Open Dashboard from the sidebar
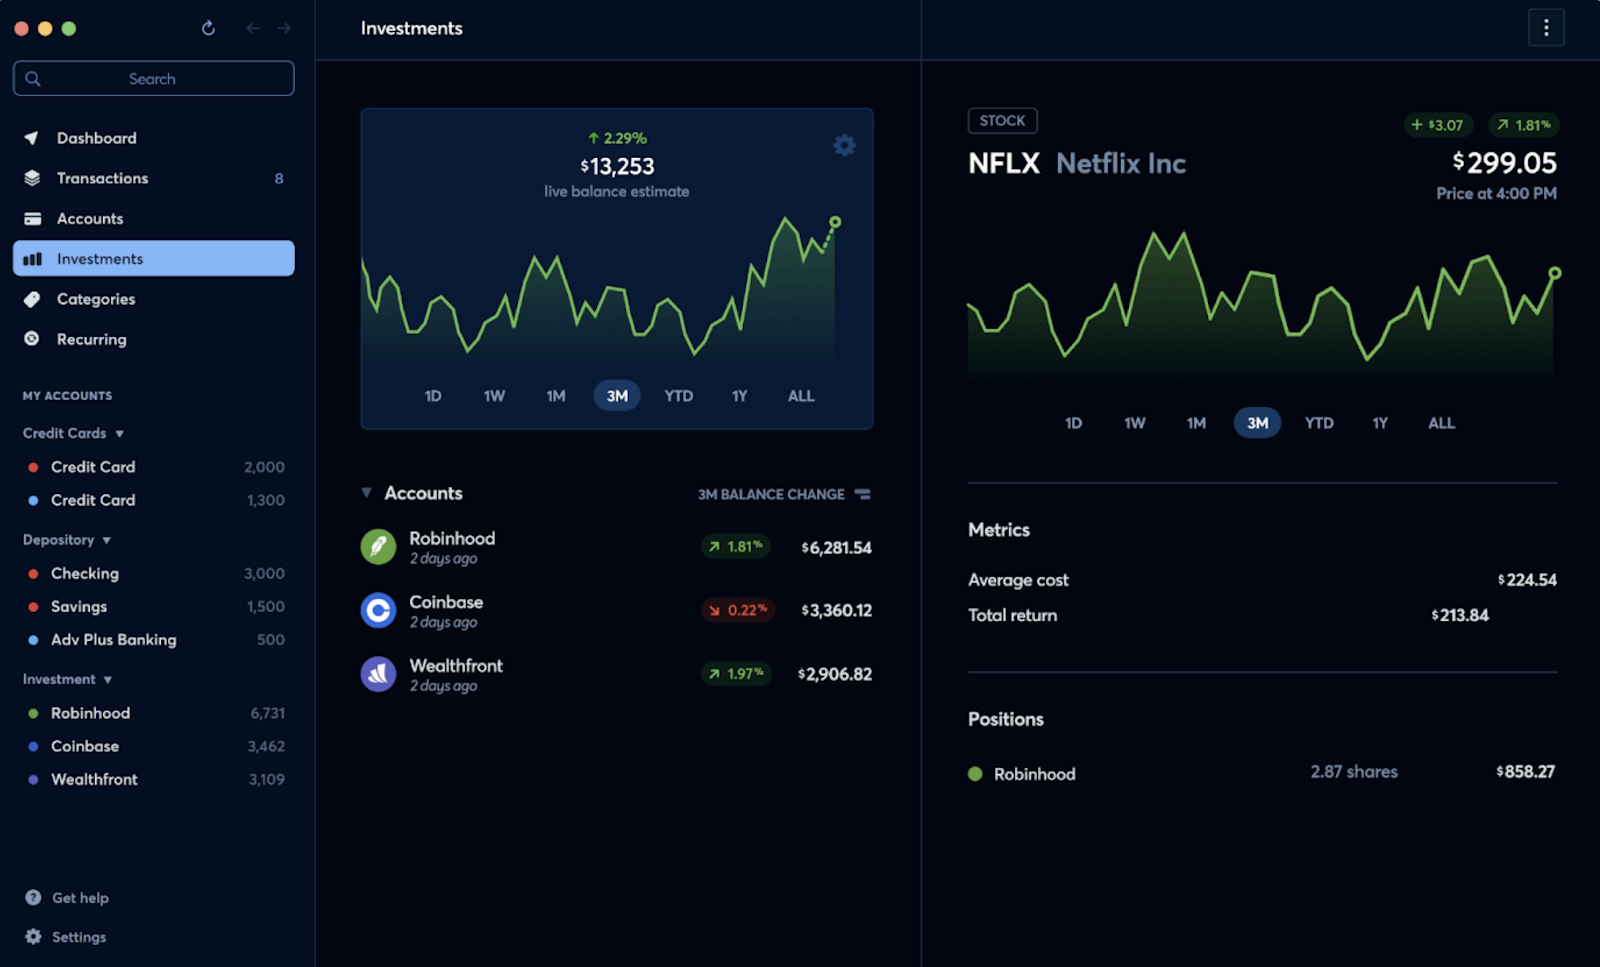 pos(153,138)
